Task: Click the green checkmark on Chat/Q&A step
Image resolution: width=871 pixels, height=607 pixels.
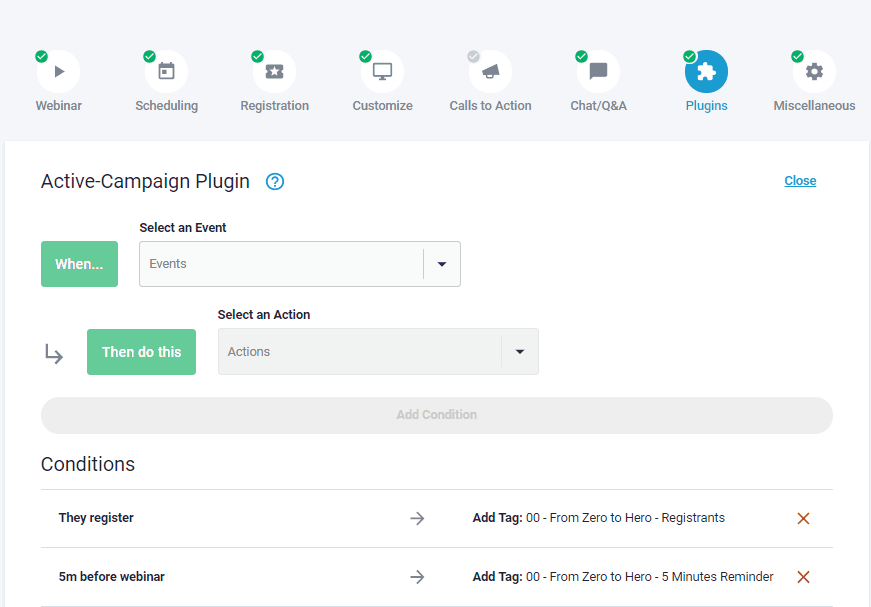Action: pos(582,56)
